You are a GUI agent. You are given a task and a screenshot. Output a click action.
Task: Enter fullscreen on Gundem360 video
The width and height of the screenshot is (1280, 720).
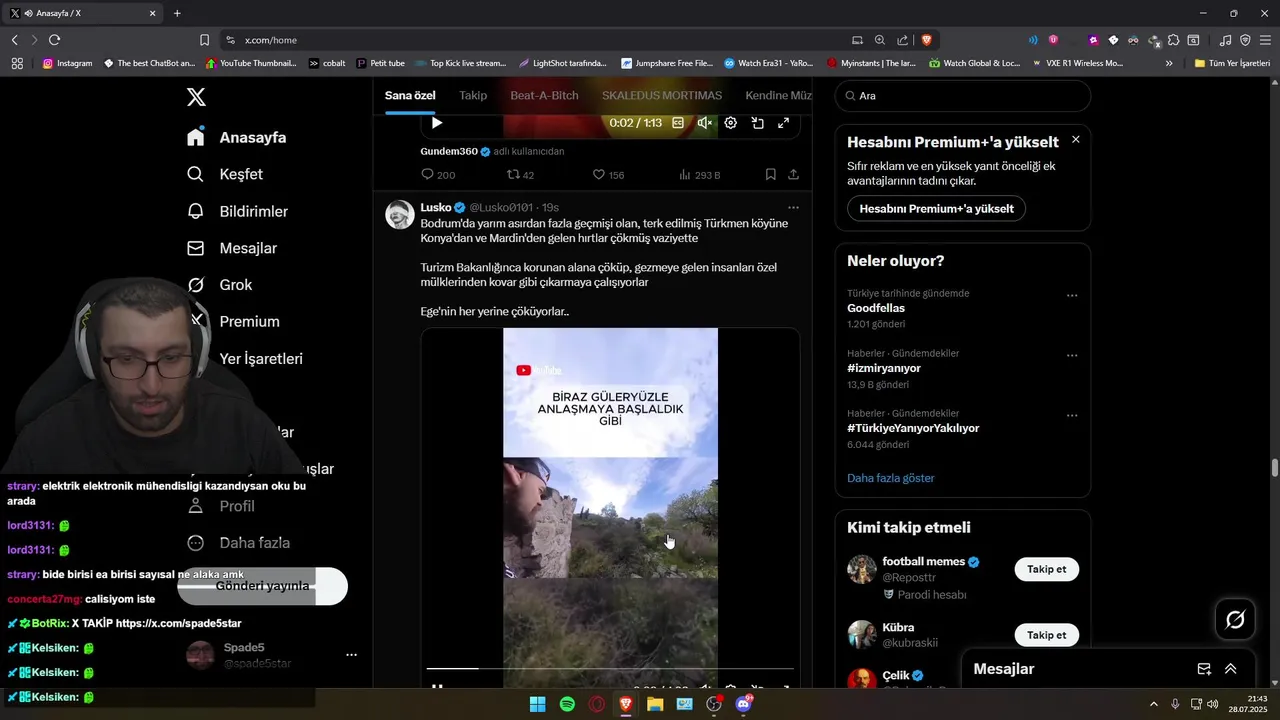tap(784, 123)
